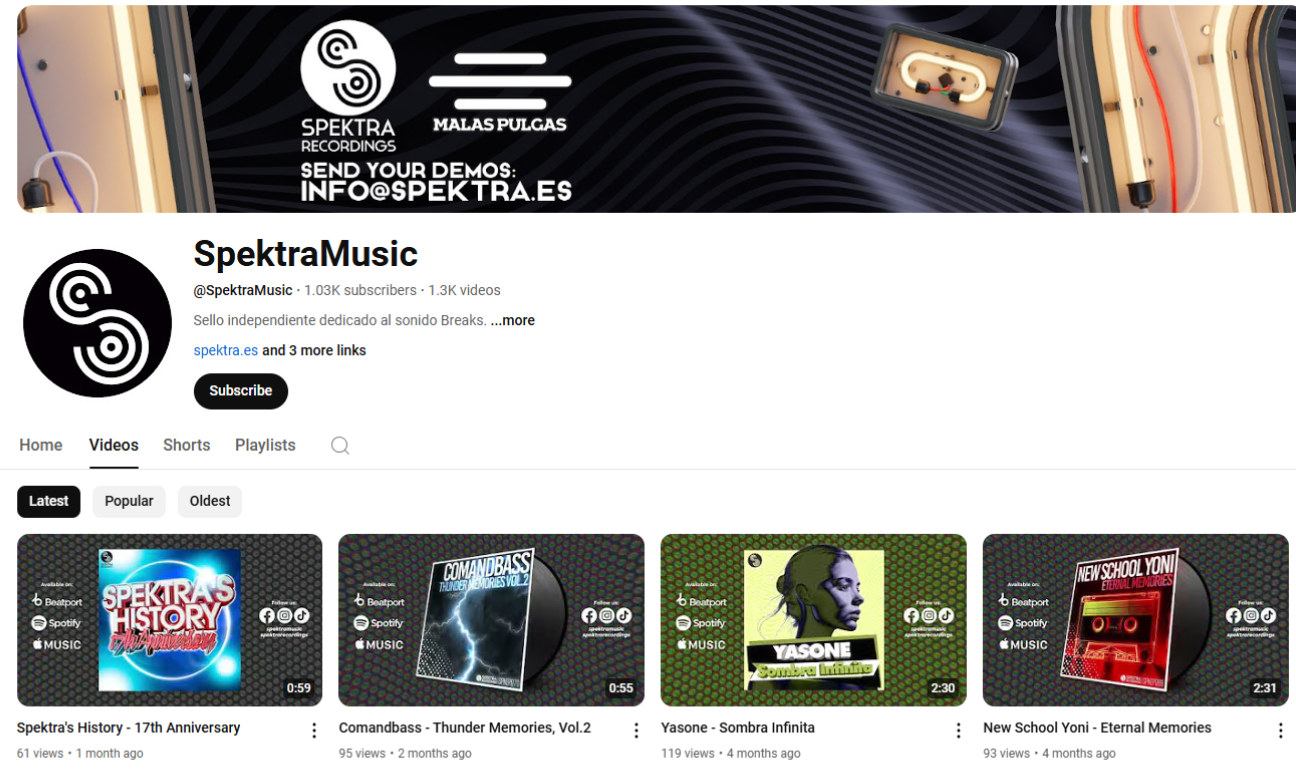Open Comandbass Thunder Memories thumbnail
Image resolution: width=1296 pixels, height=776 pixels.
tap(491, 620)
